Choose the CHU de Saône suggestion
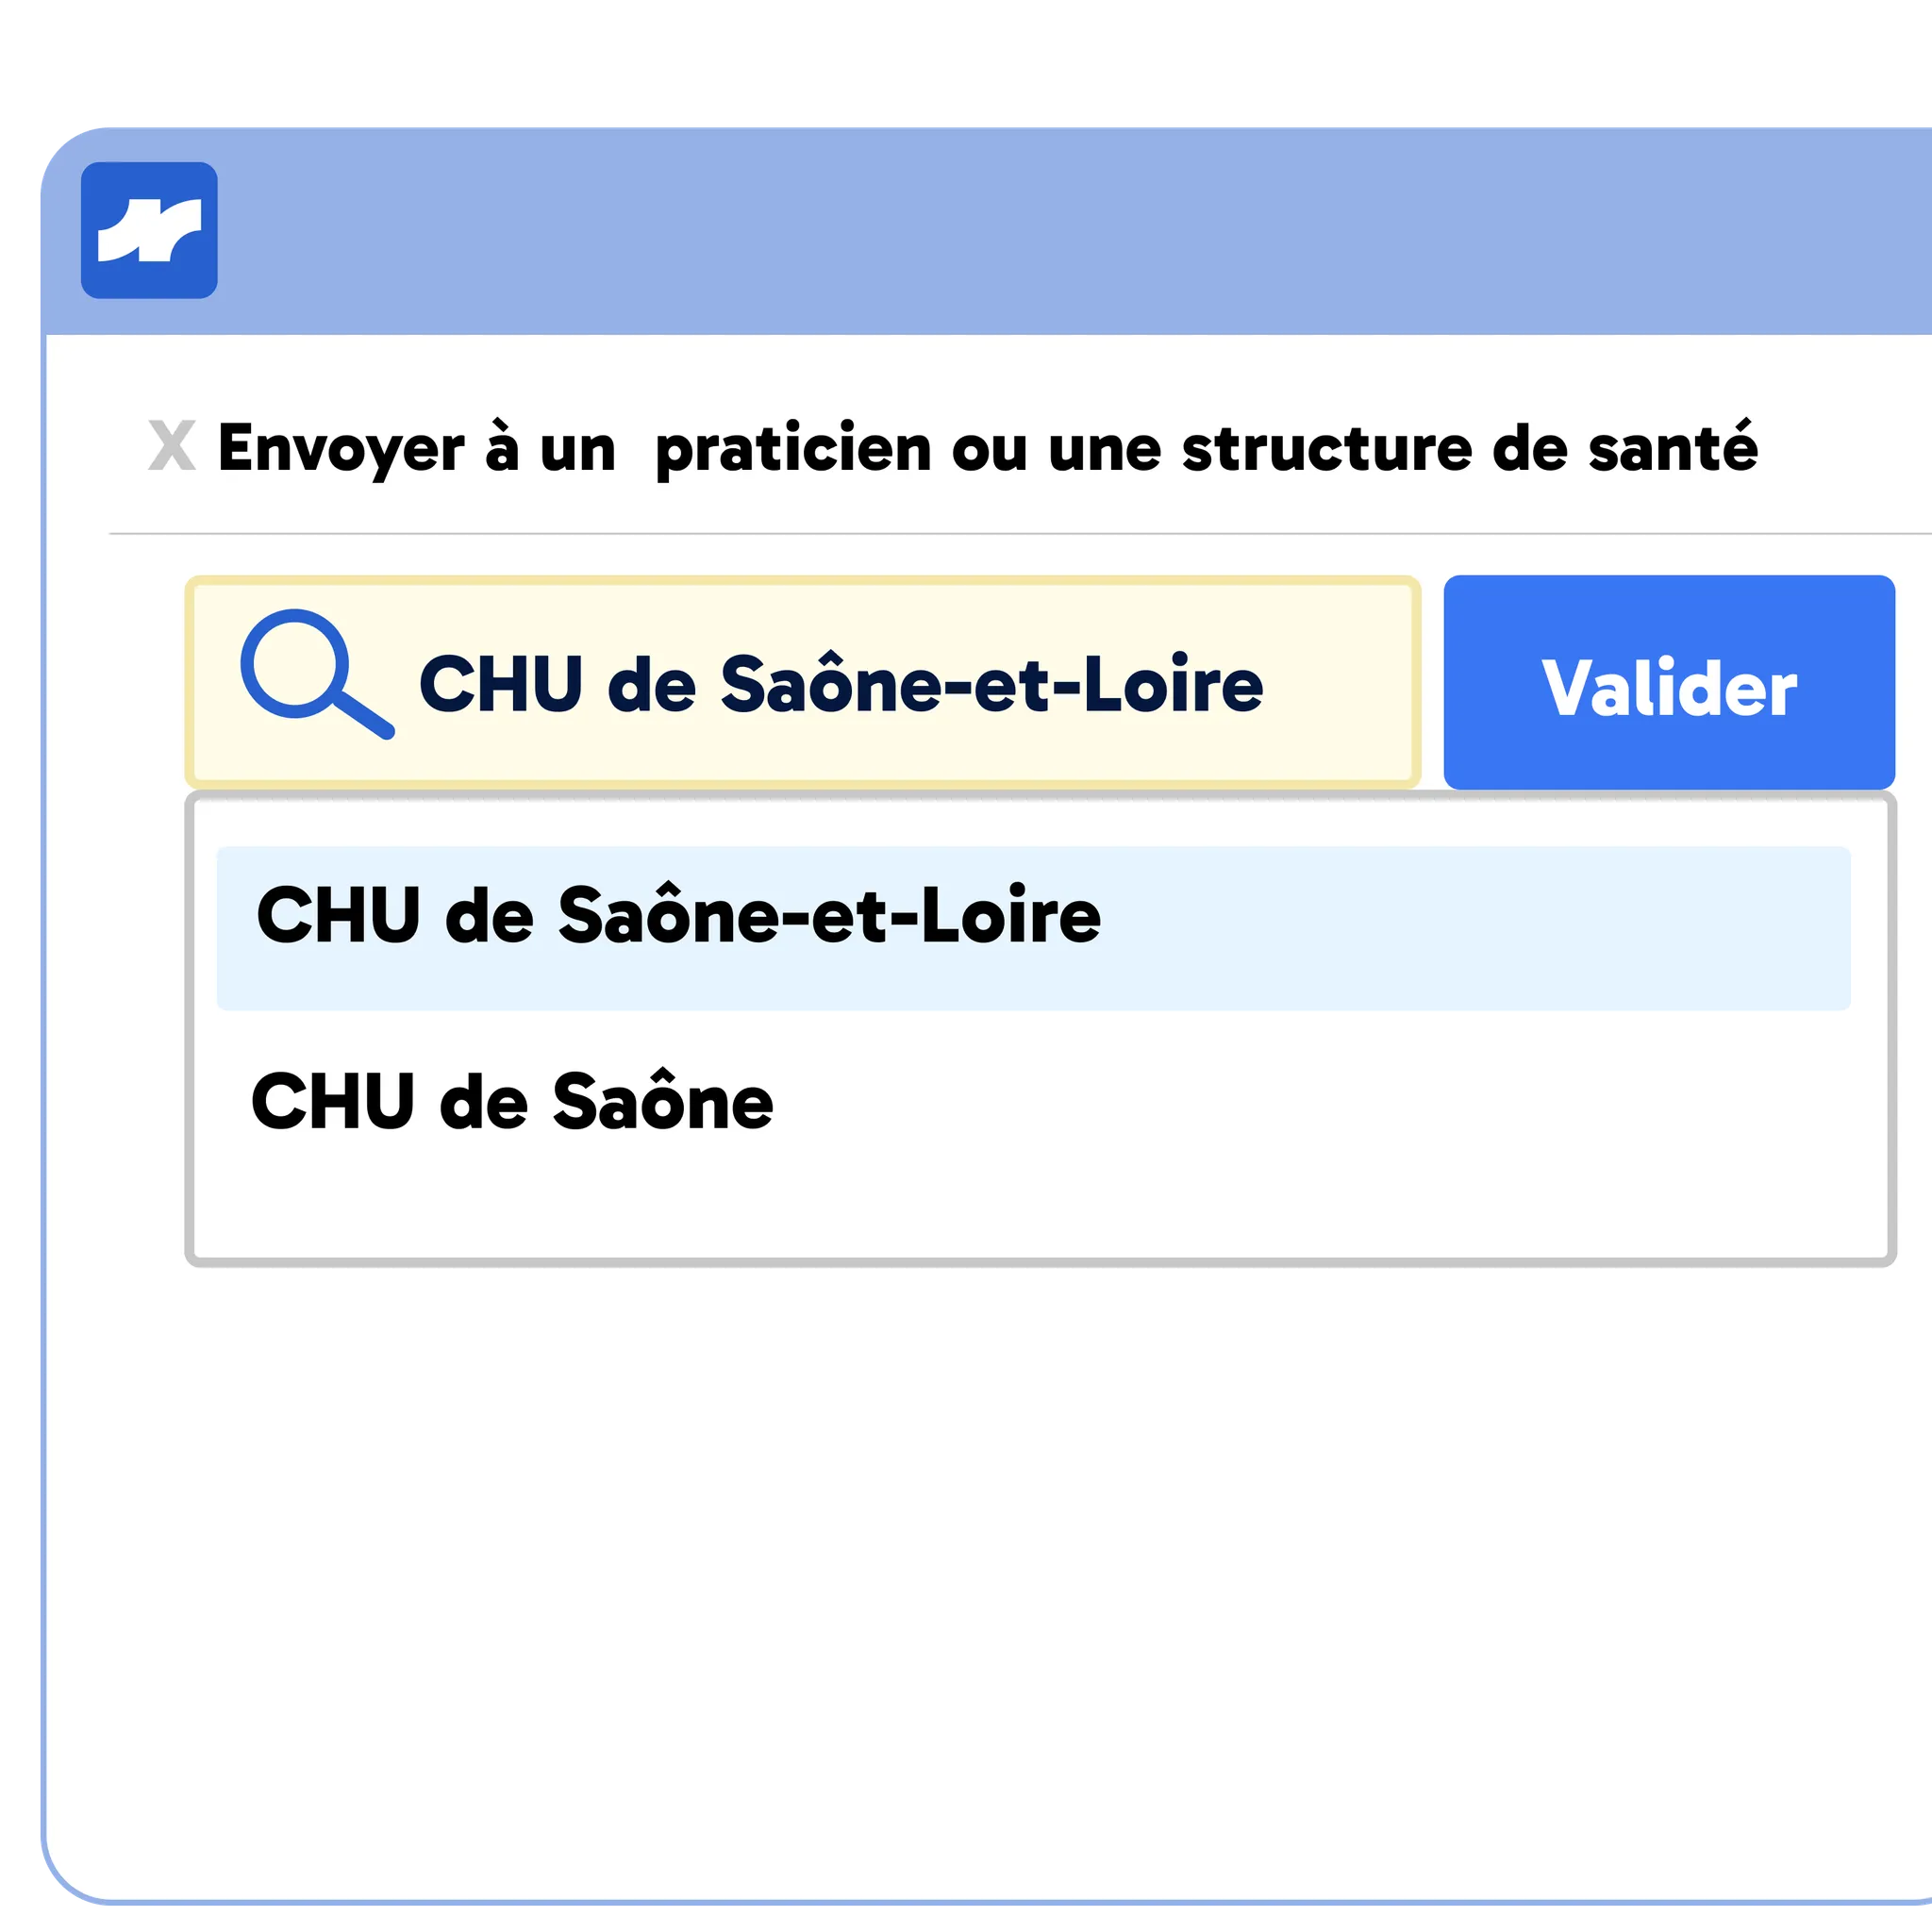The height and width of the screenshot is (1932, 1932). click(512, 1101)
